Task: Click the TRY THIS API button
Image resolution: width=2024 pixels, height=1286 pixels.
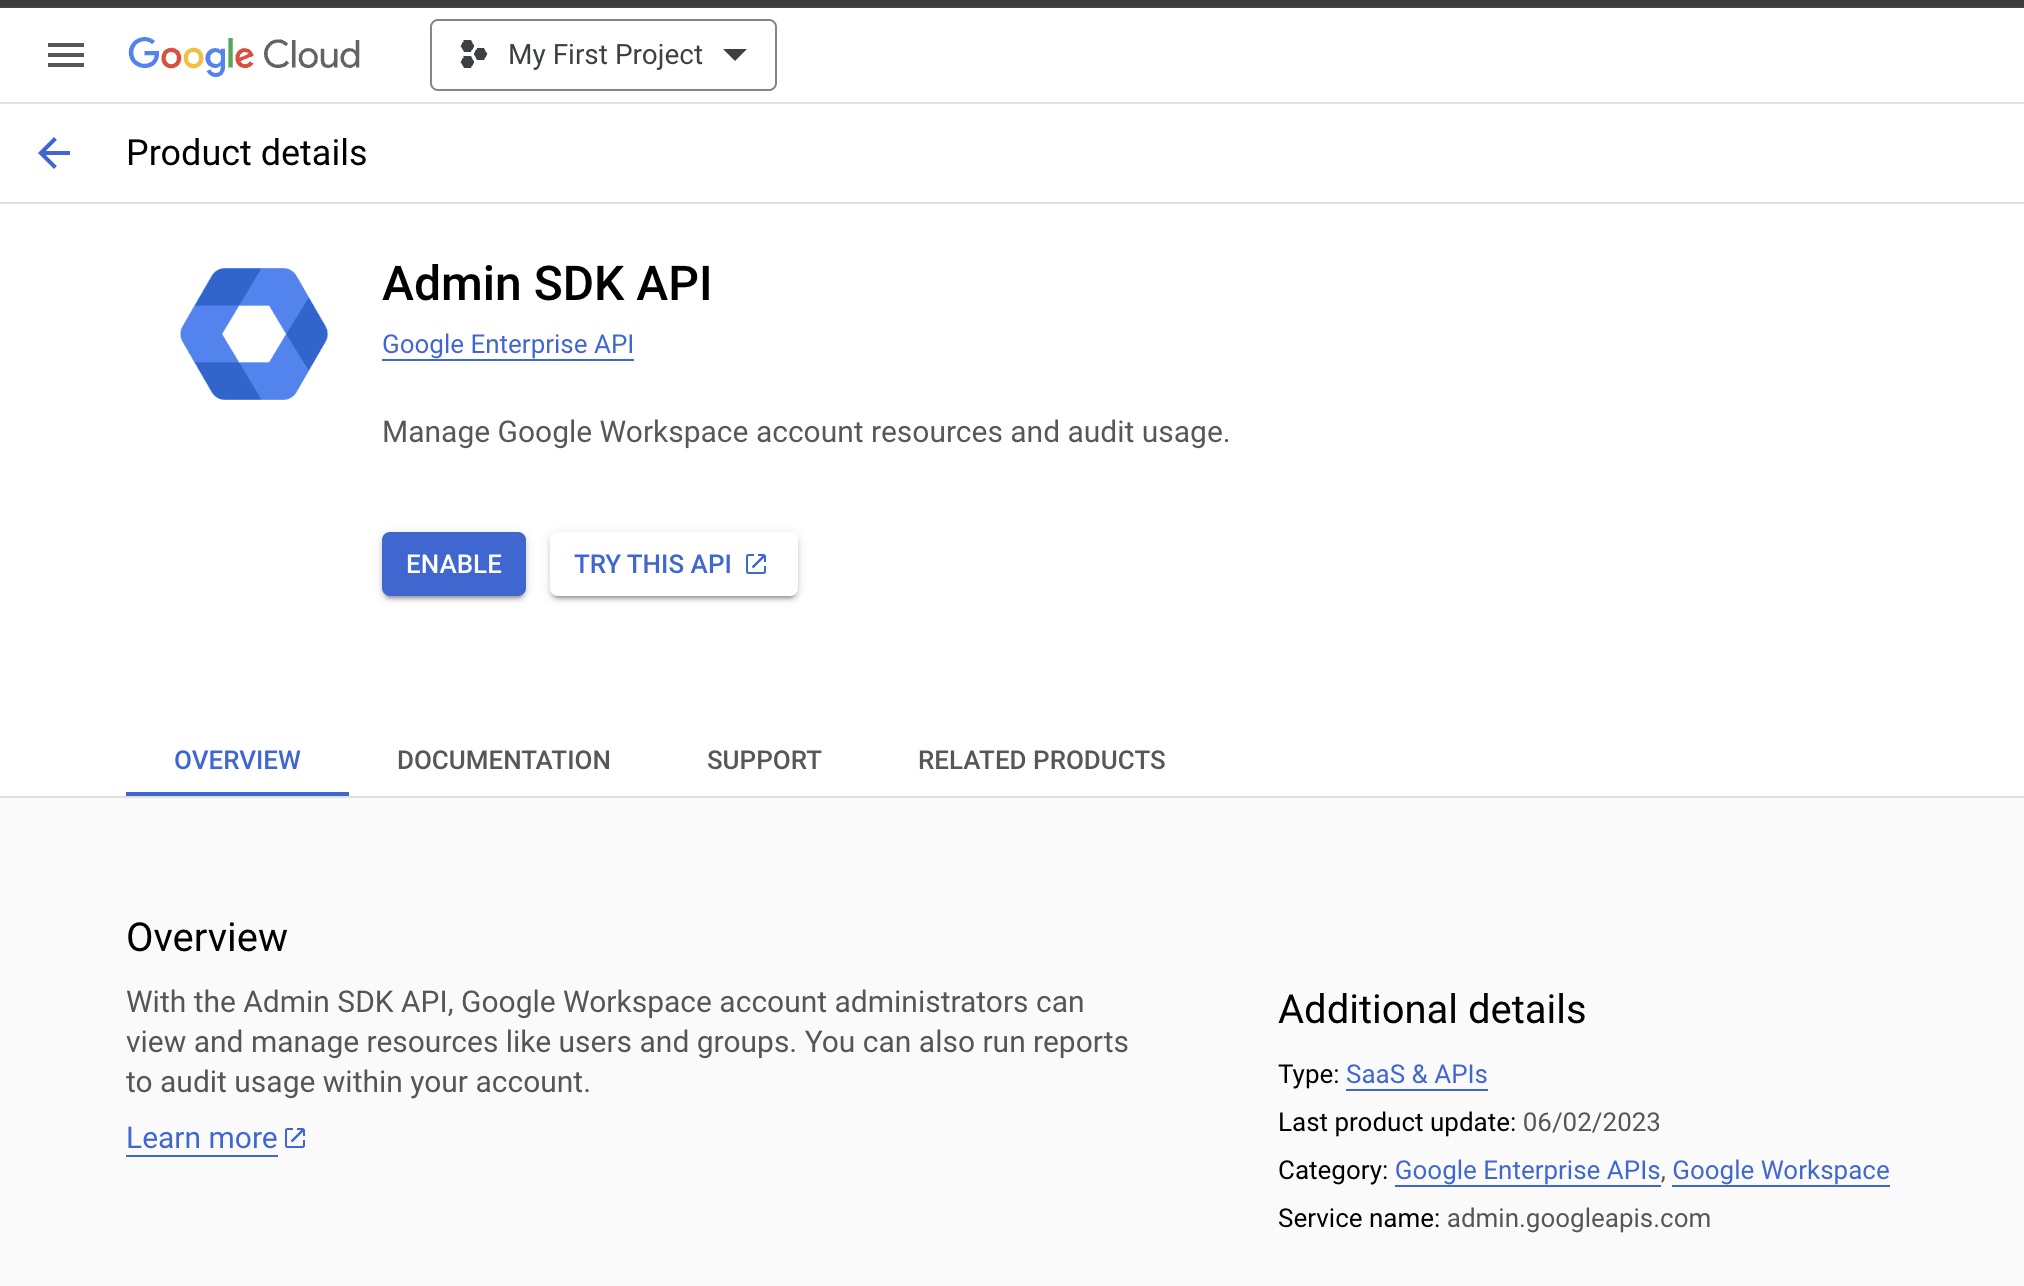Action: [673, 563]
